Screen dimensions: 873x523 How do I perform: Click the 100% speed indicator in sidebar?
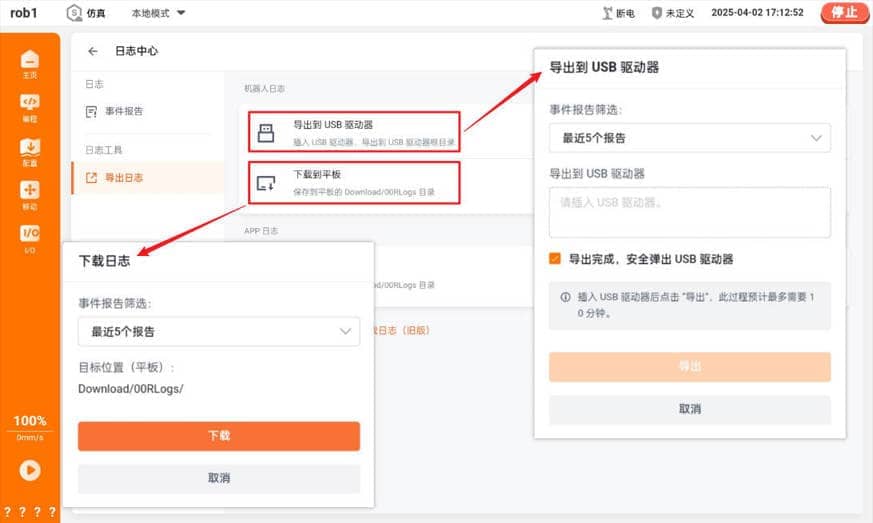30,420
